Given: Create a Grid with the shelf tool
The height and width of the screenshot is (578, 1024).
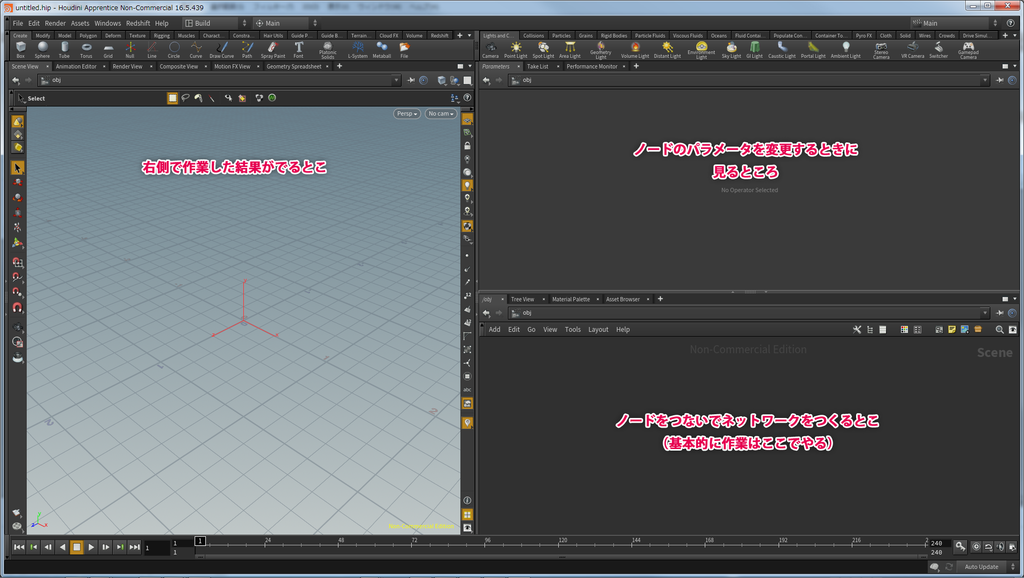Looking at the screenshot, I should (x=108, y=50).
